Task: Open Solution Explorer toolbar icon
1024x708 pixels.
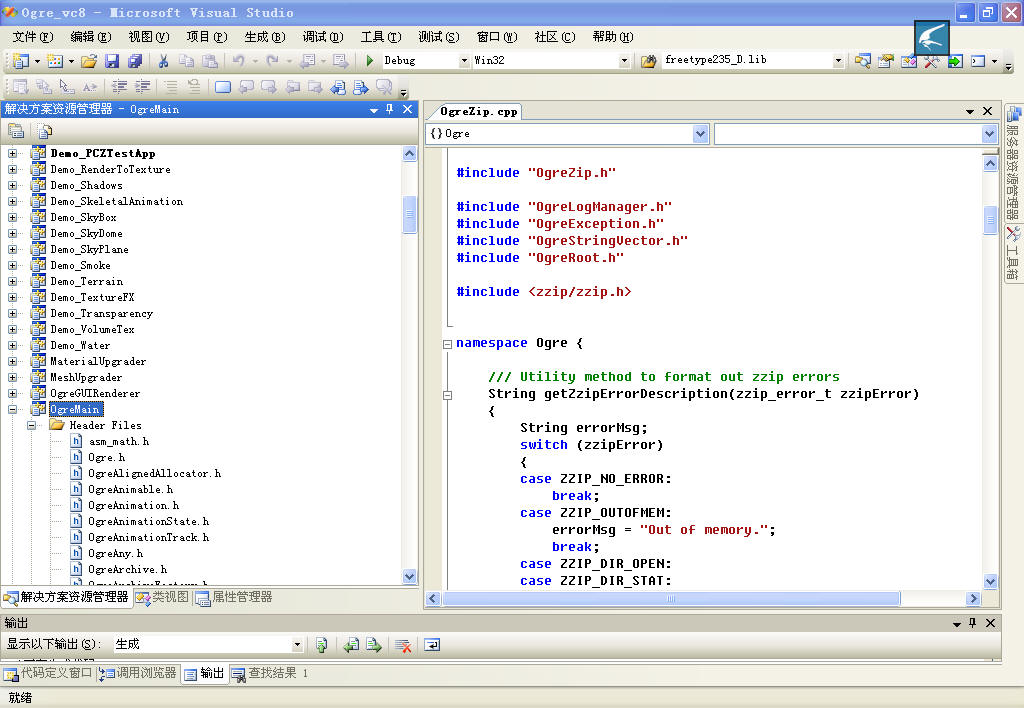Action: click(x=862, y=61)
